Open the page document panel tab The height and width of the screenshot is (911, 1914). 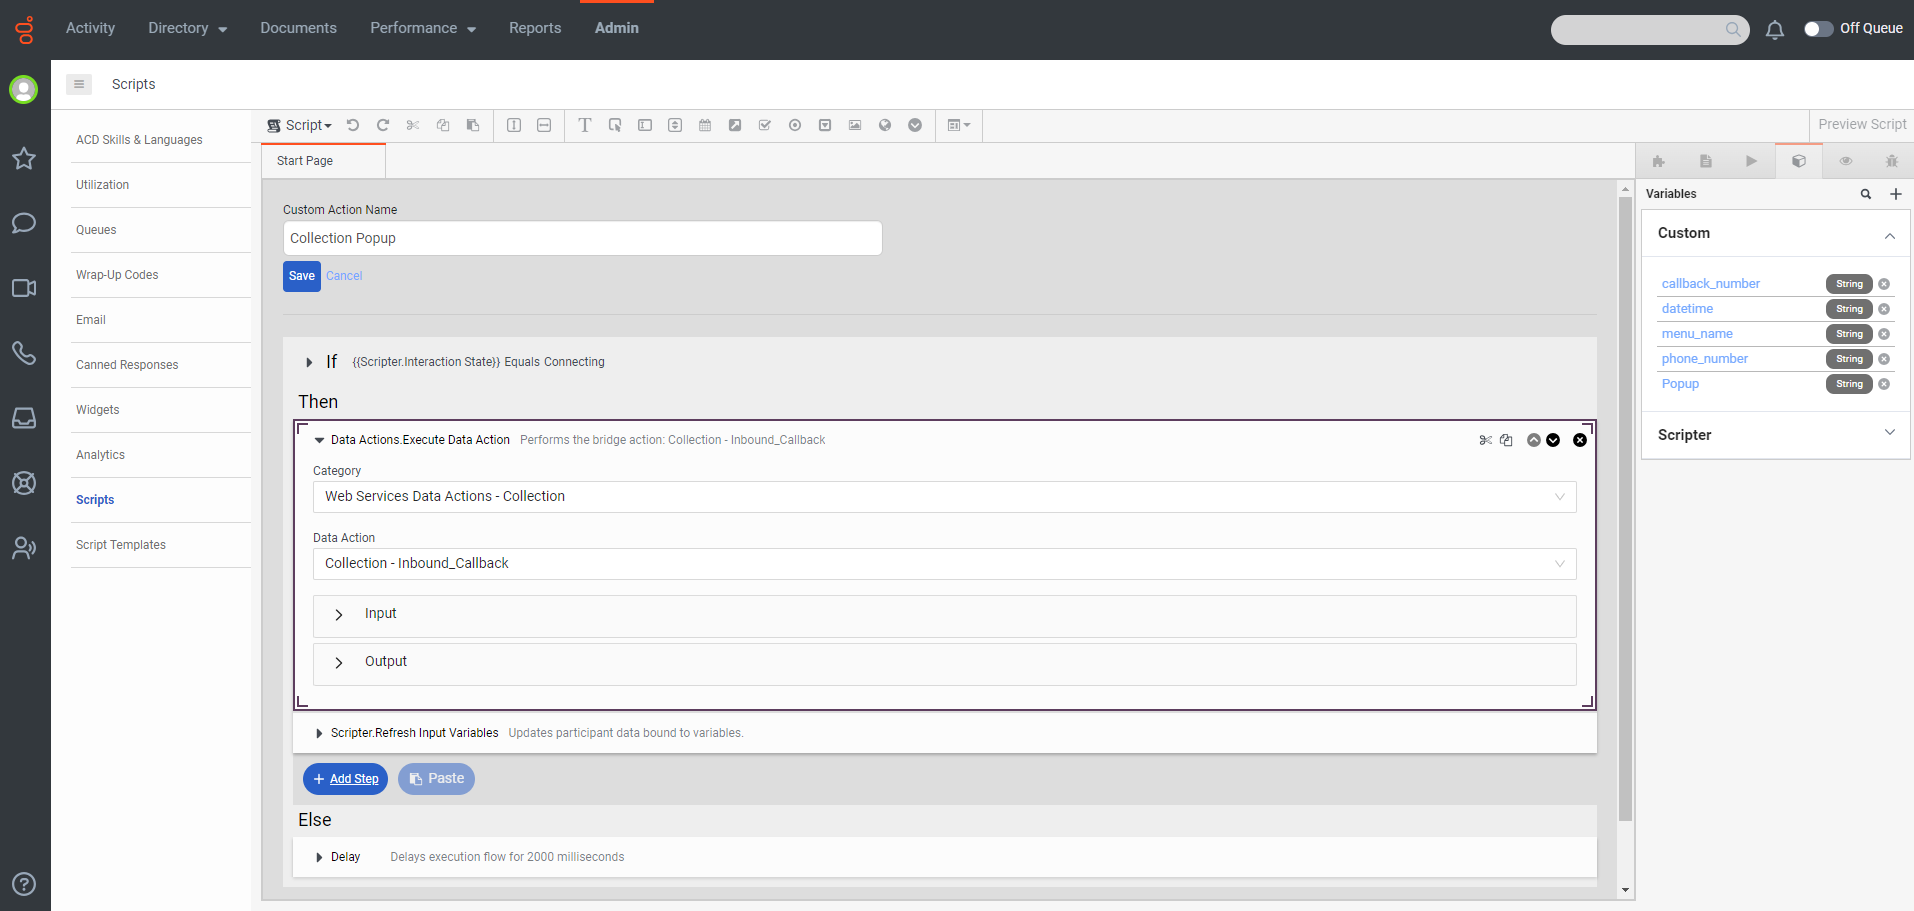(x=1706, y=161)
